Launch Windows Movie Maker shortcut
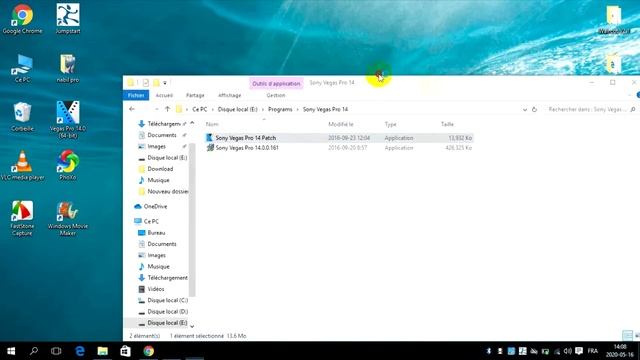The image size is (640, 360). click(68, 218)
